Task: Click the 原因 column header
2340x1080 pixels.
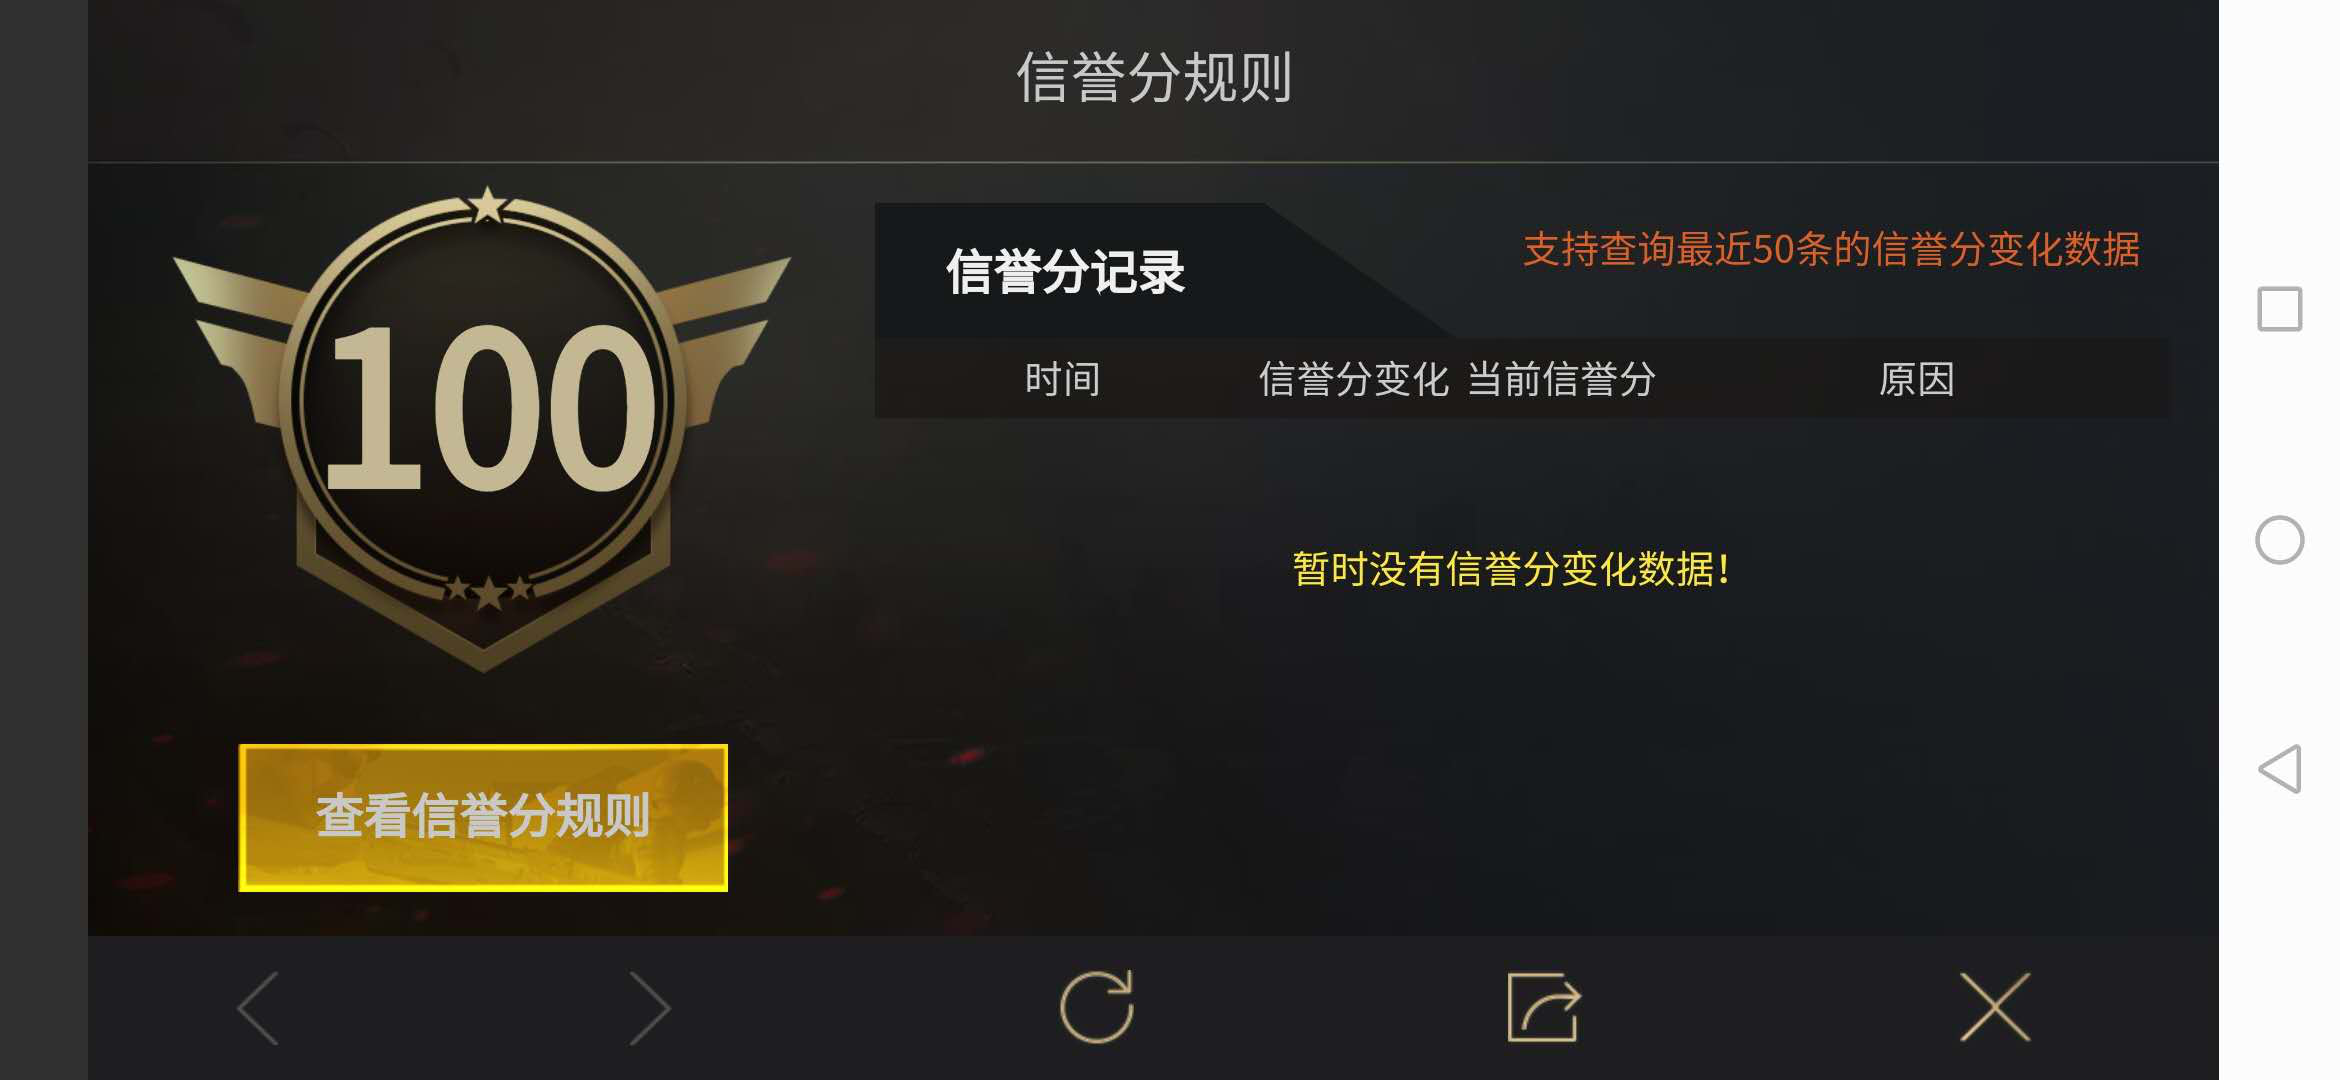Action: tap(1917, 379)
